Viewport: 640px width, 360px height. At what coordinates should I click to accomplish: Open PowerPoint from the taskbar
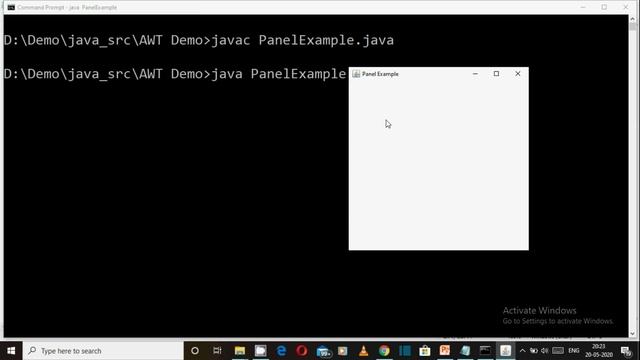445,351
